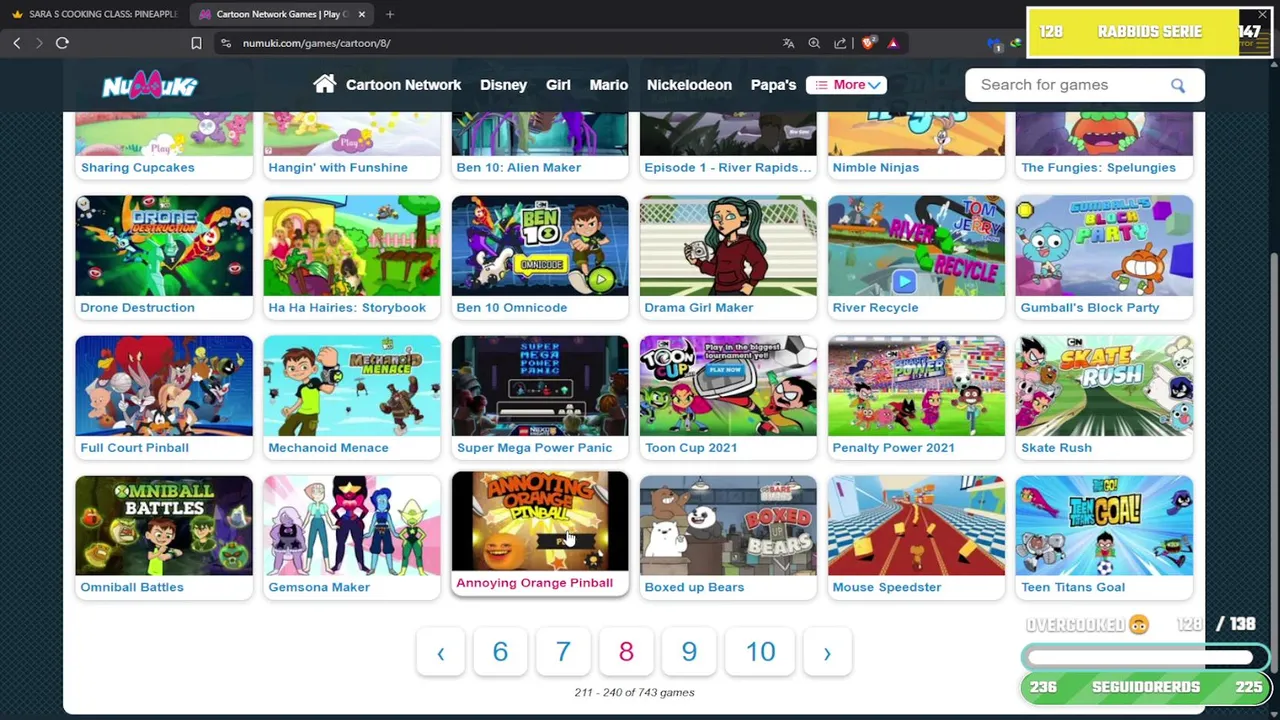Select the Cartoon Network Games tab
This screenshot has height=720, width=1280.
click(x=281, y=14)
